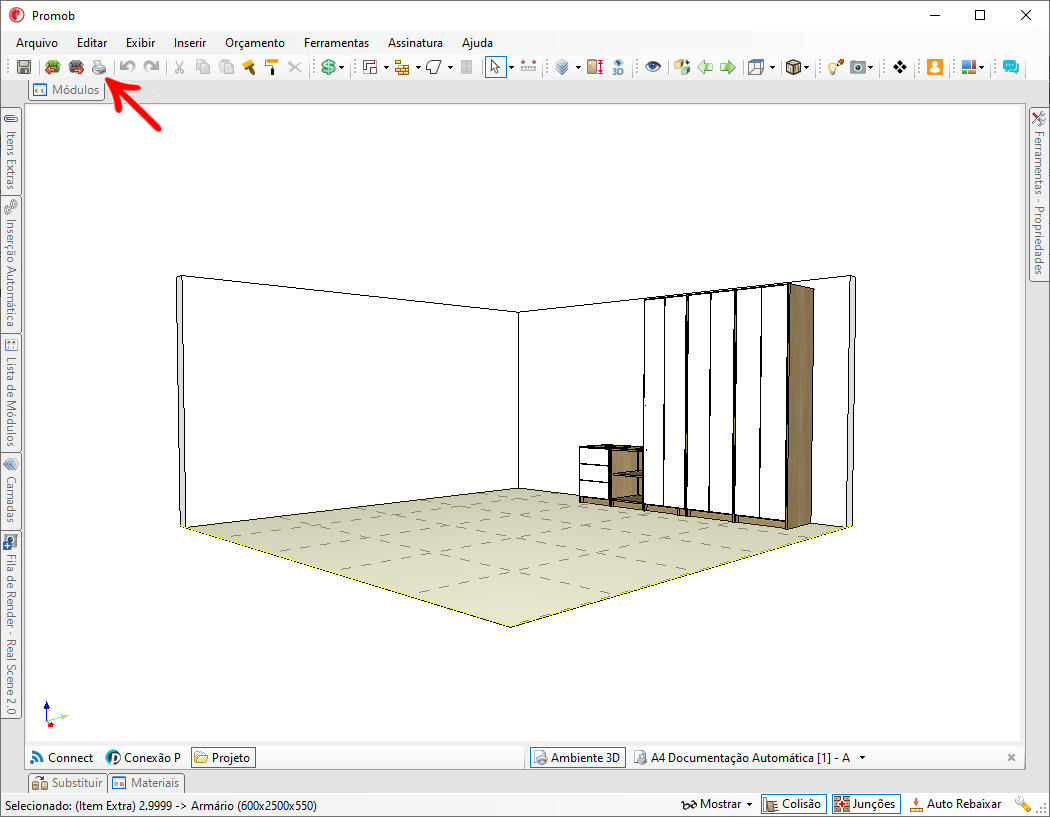Open the Arquivo menu

click(x=37, y=43)
